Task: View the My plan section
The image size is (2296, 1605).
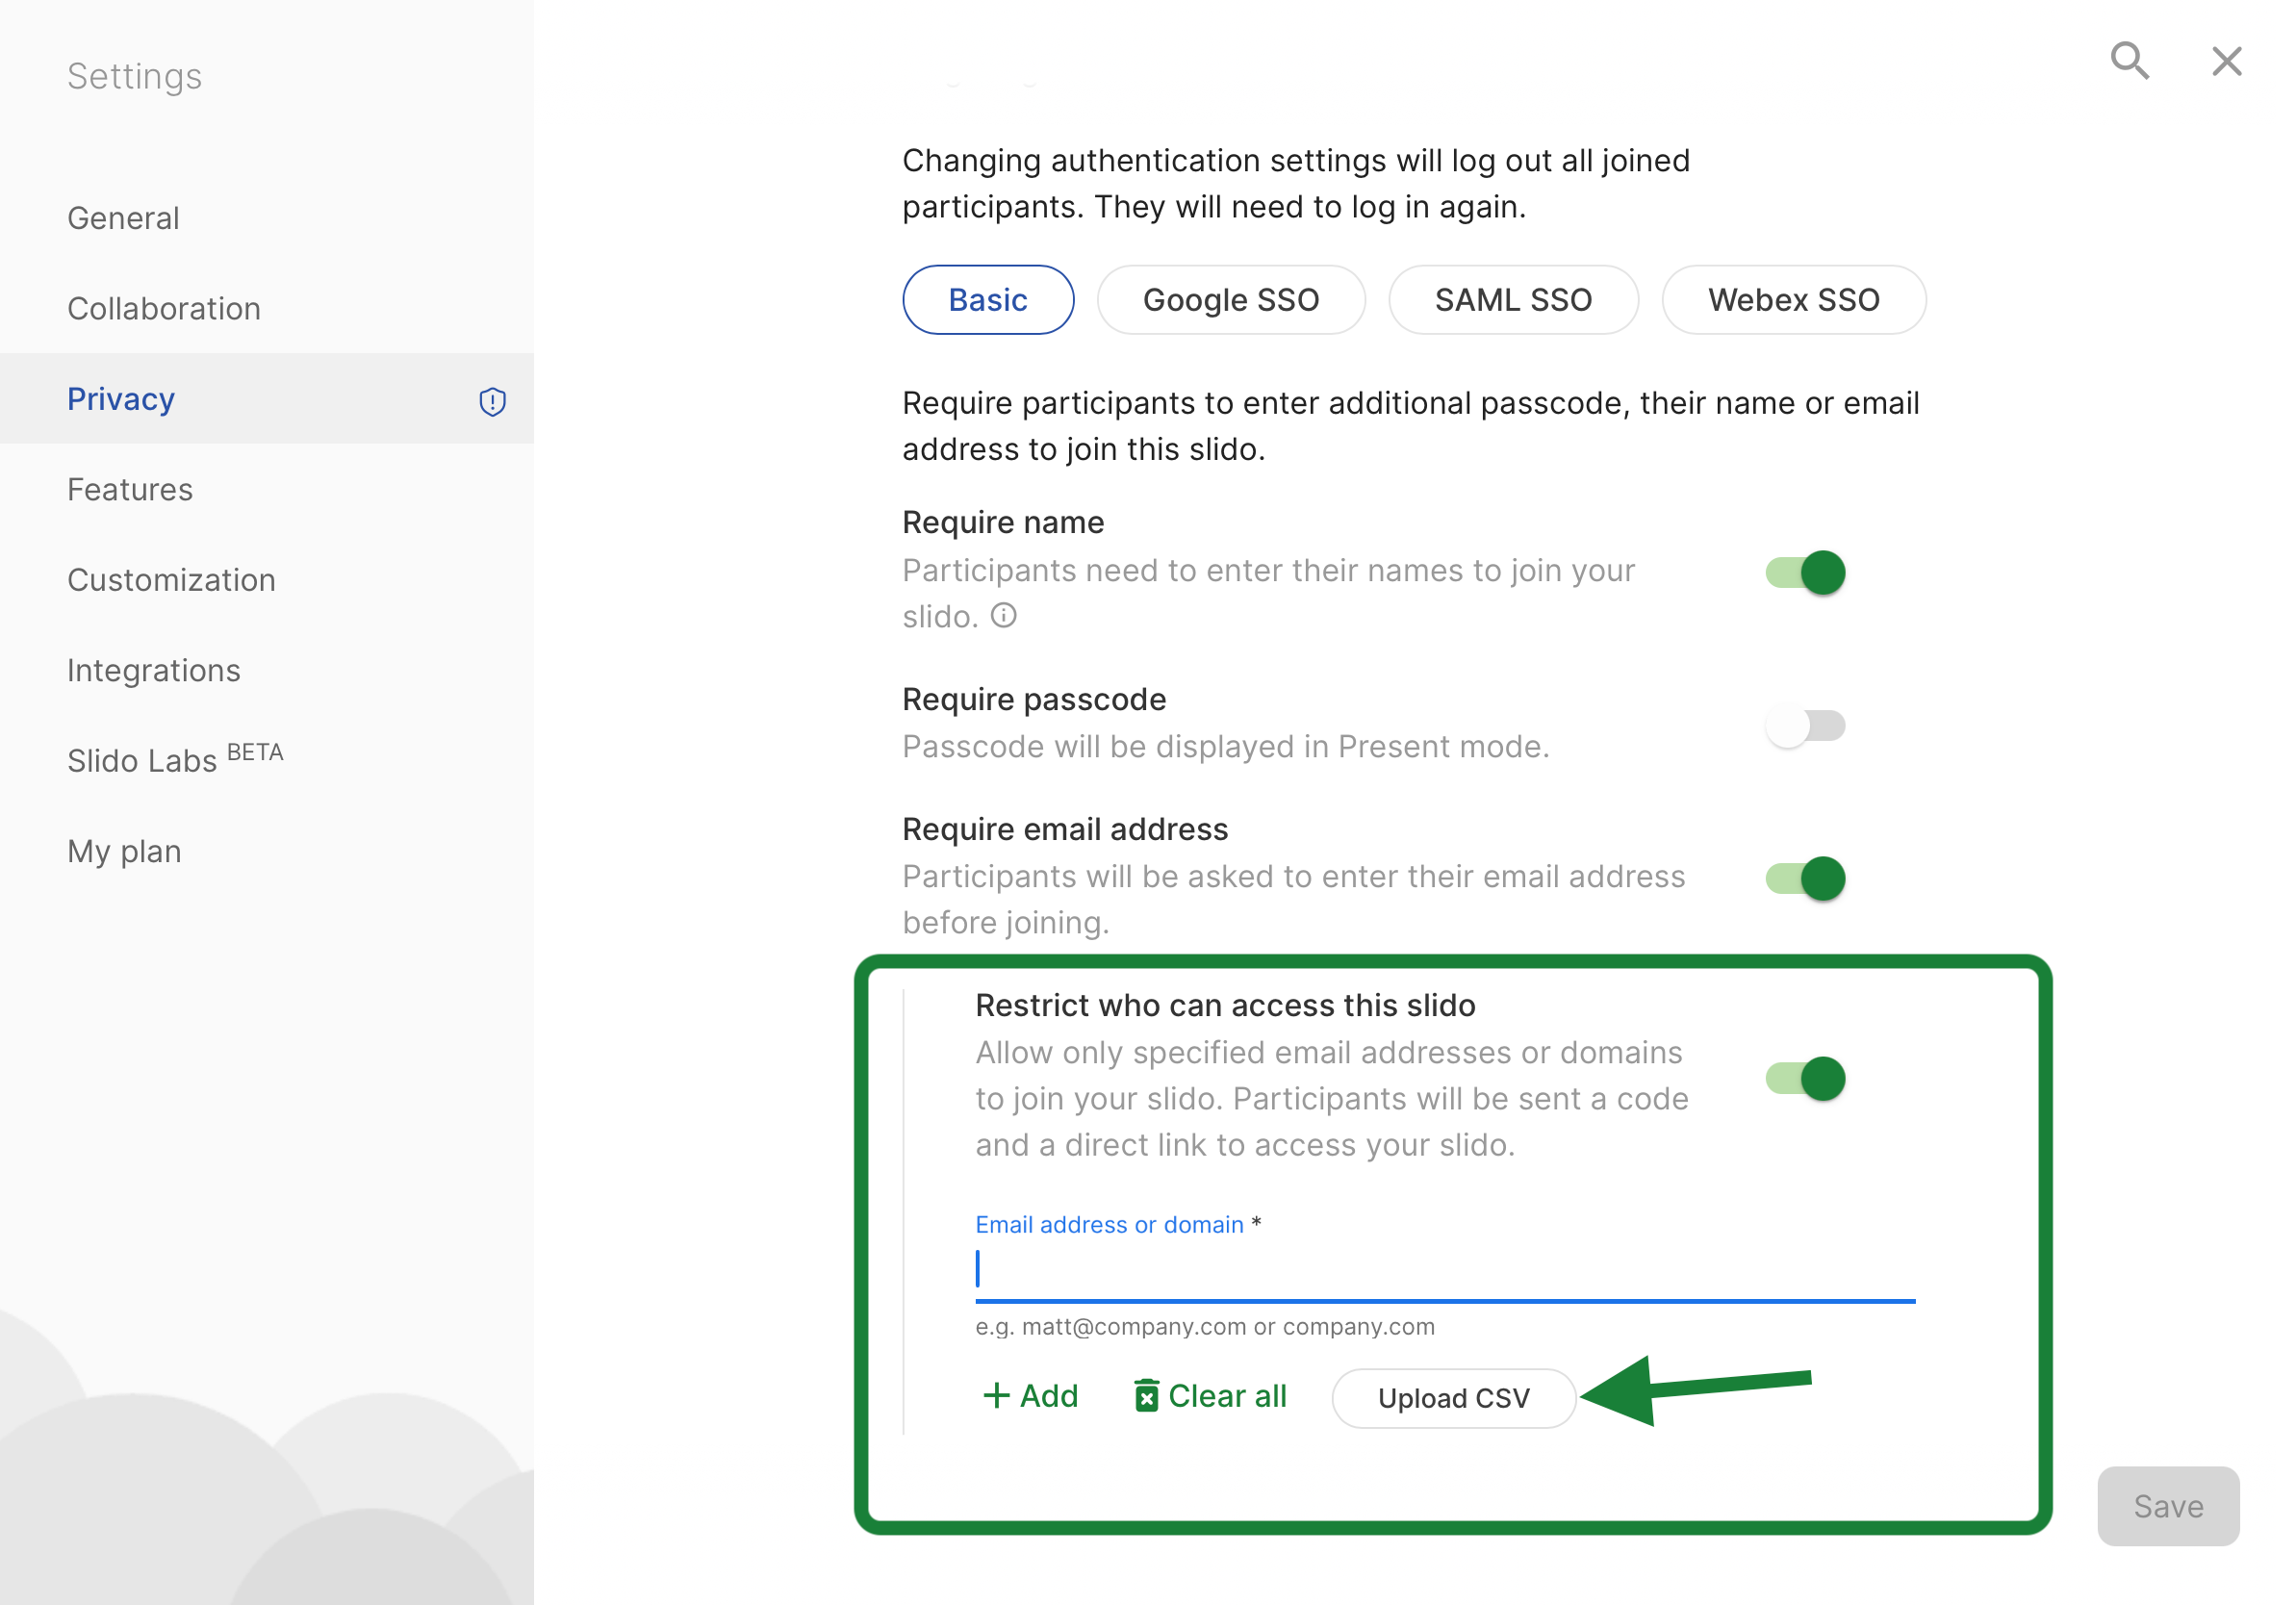Action: [x=267, y=850]
